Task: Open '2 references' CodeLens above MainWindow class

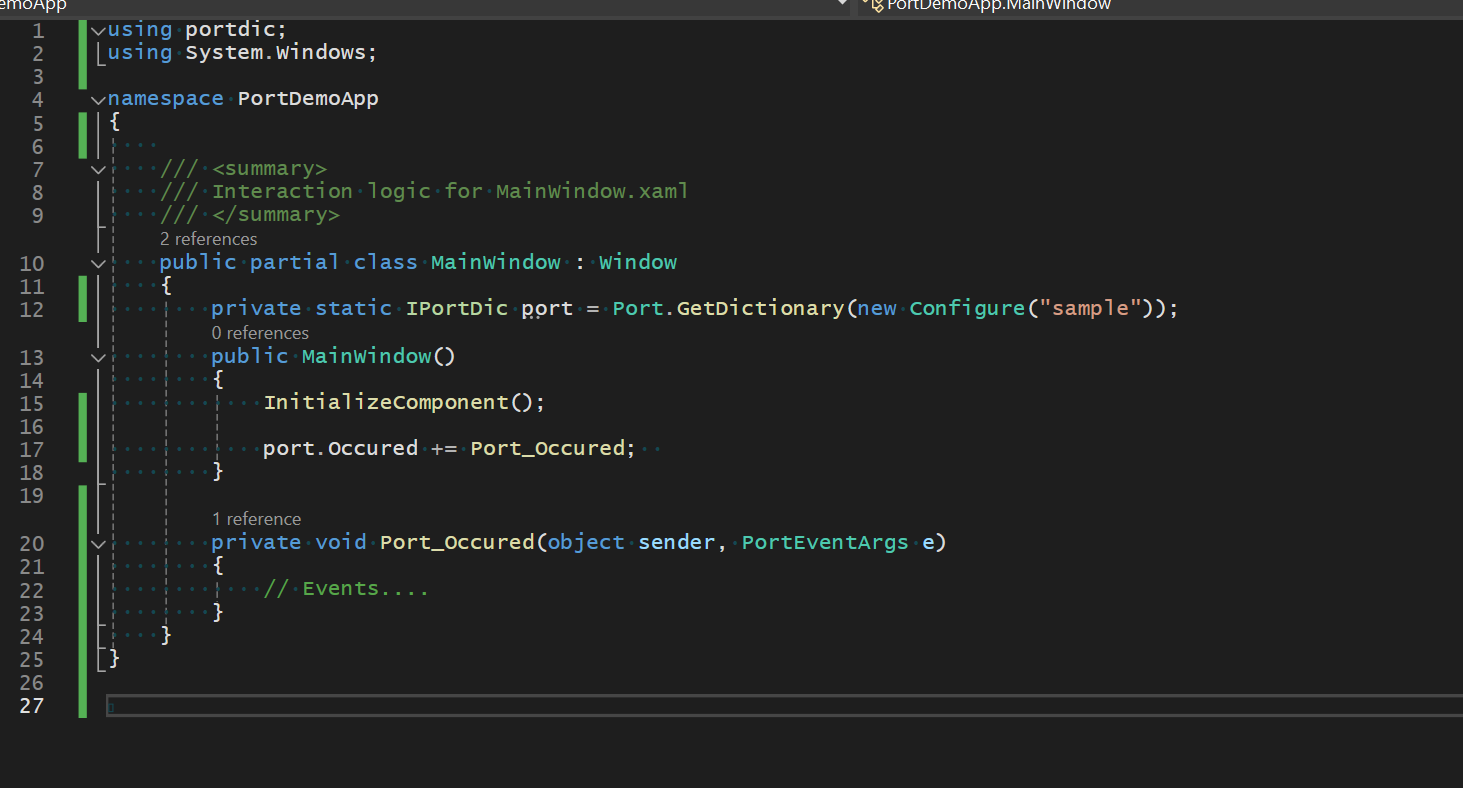Action: tap(208, 238)
